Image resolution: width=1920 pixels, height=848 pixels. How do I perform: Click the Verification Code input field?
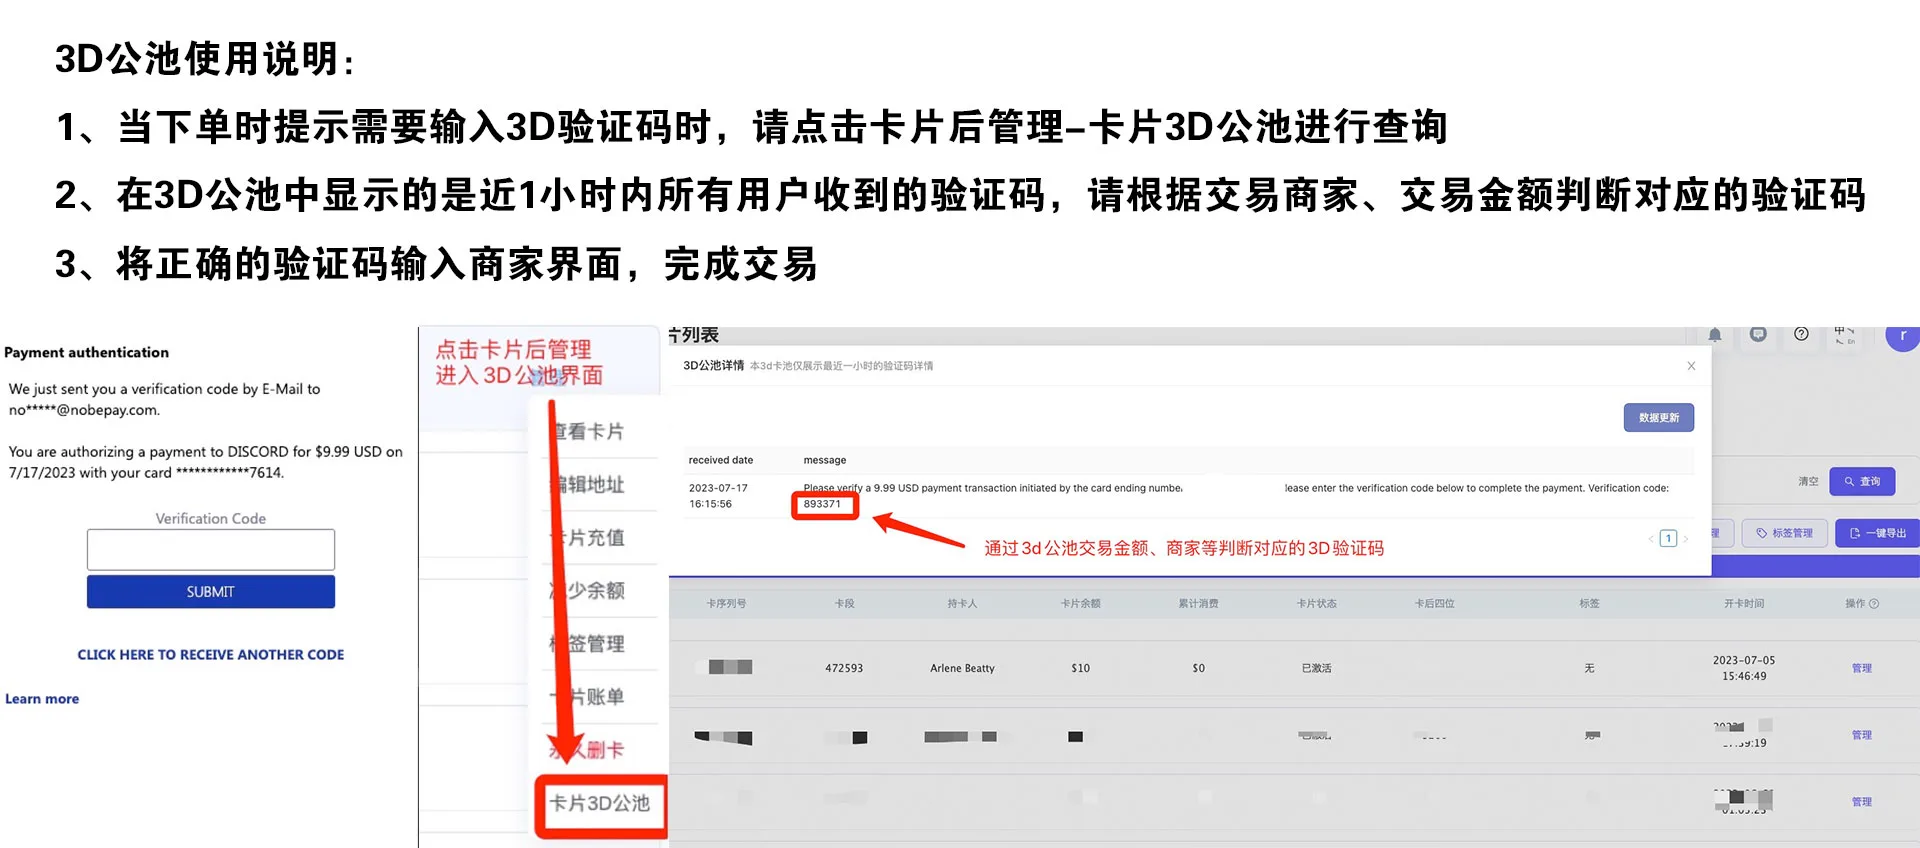pos(211,550)
